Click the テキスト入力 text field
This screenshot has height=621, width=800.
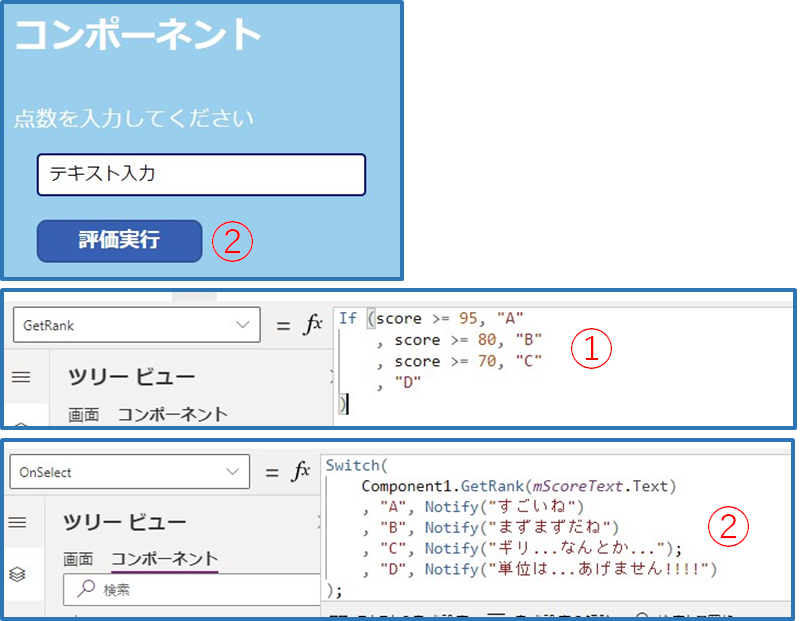click(201, 174)
